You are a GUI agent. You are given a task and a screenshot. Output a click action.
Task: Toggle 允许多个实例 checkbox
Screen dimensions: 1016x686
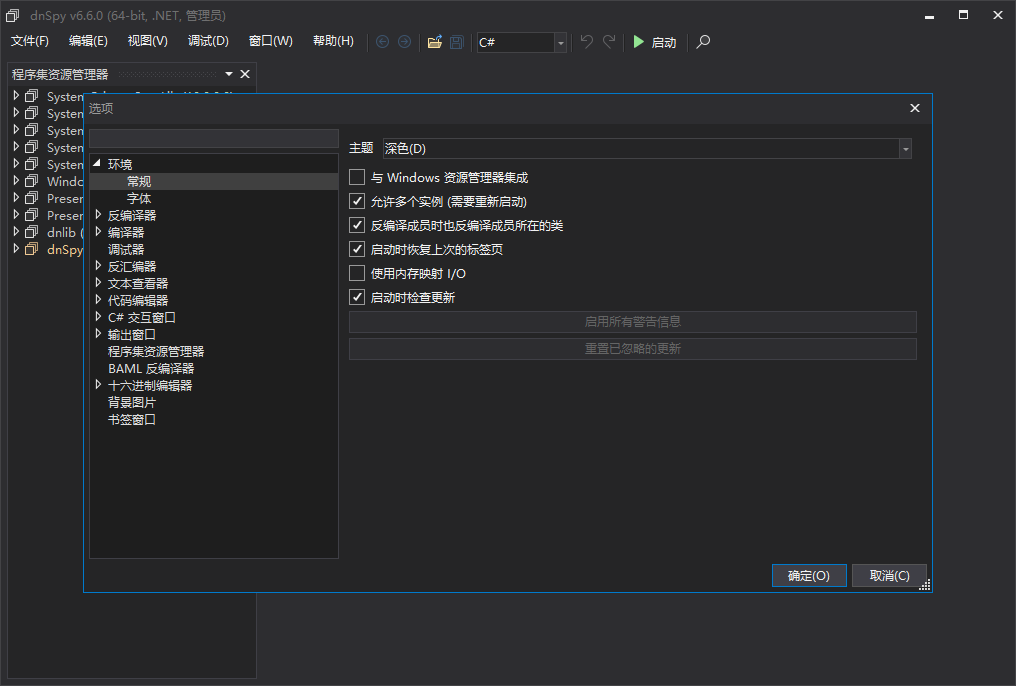(x=357, y=201)
